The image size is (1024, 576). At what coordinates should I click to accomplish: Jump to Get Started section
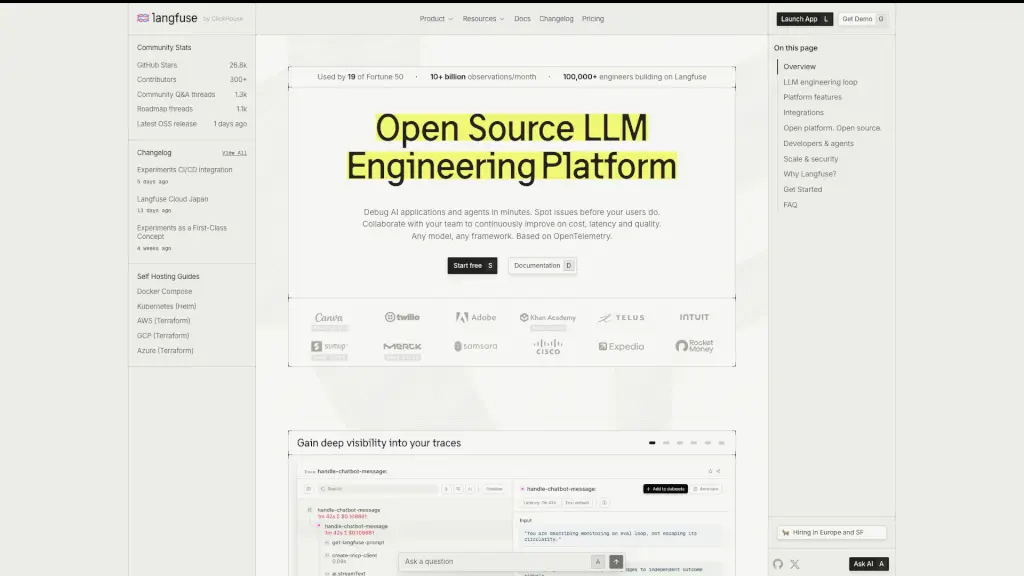pos(803,189)
